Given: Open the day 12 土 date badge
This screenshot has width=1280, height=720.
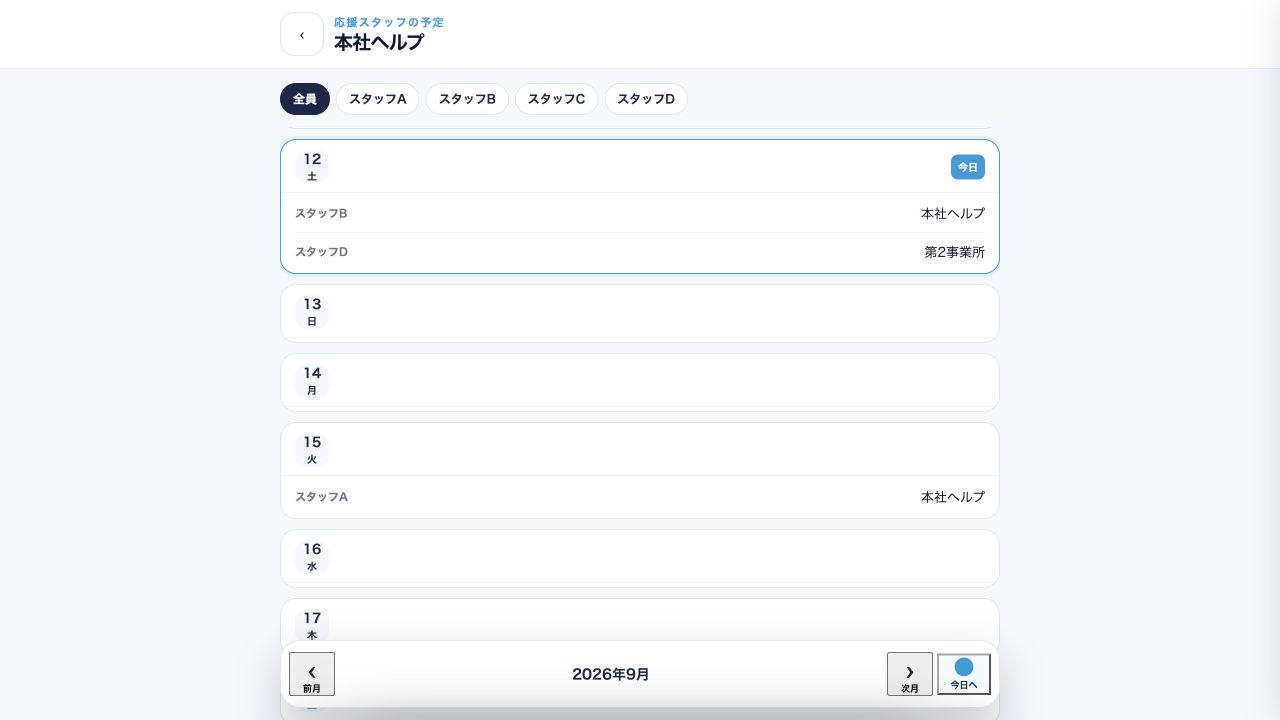Looking at the screenshot, I should (312, 167).
